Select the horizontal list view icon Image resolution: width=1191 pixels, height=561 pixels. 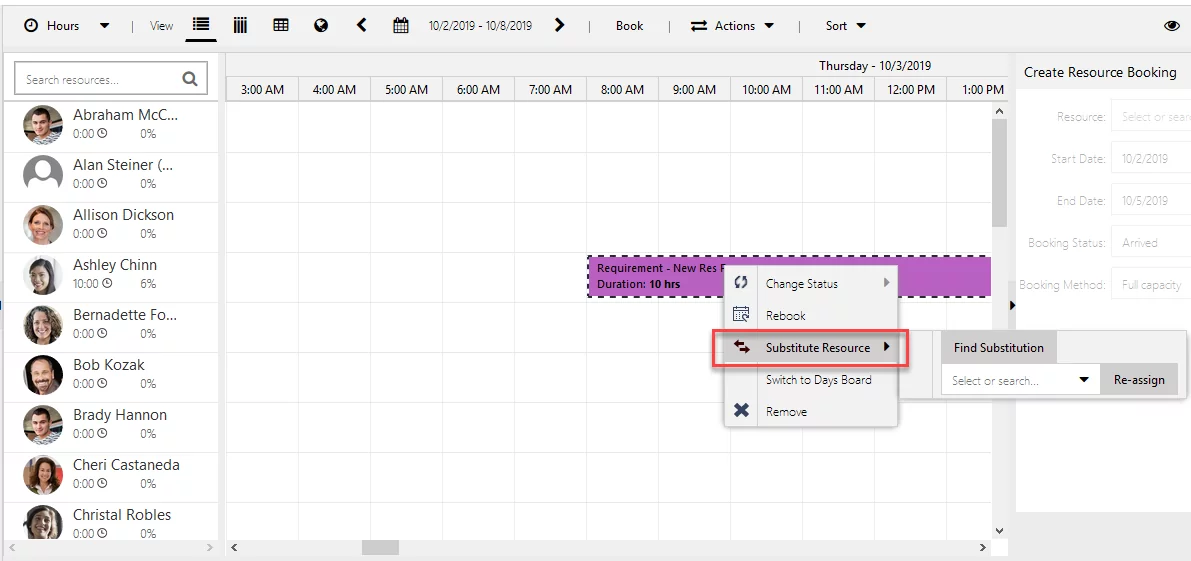[201, 25]
